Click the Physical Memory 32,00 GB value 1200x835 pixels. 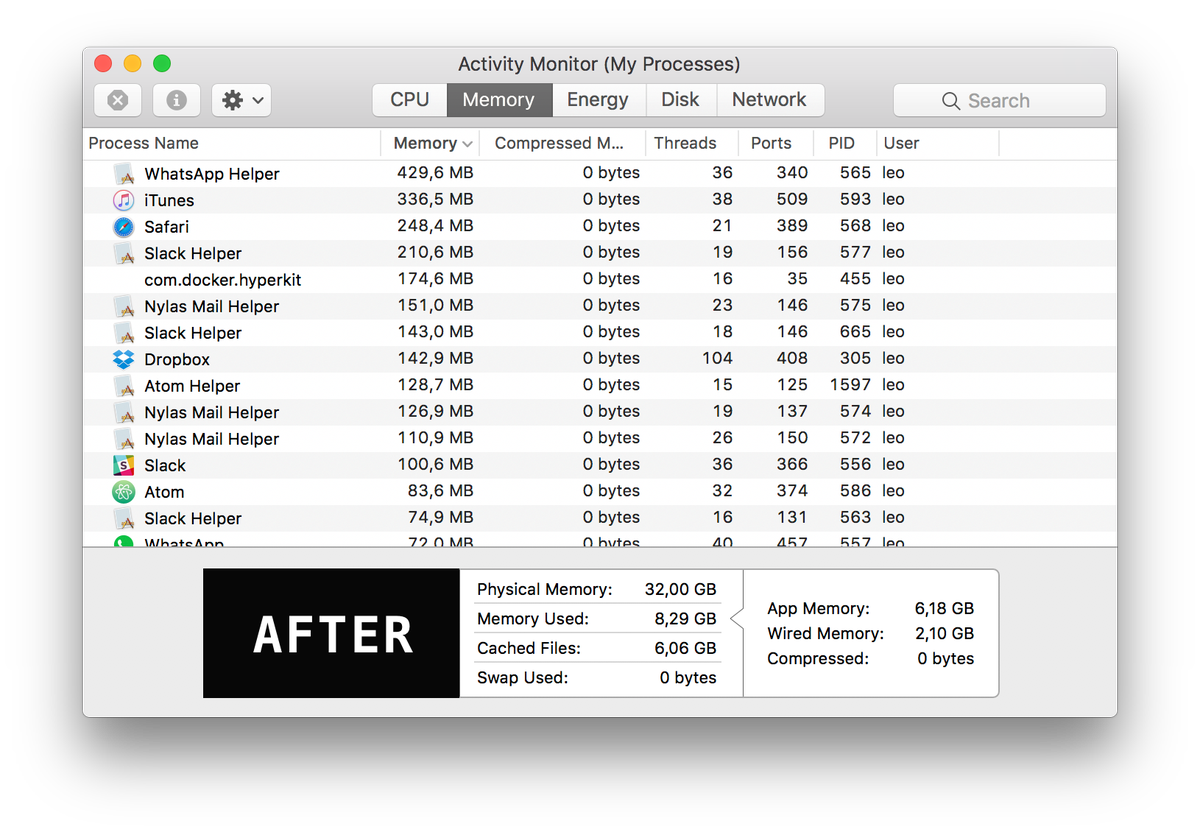tap(680, 589)
